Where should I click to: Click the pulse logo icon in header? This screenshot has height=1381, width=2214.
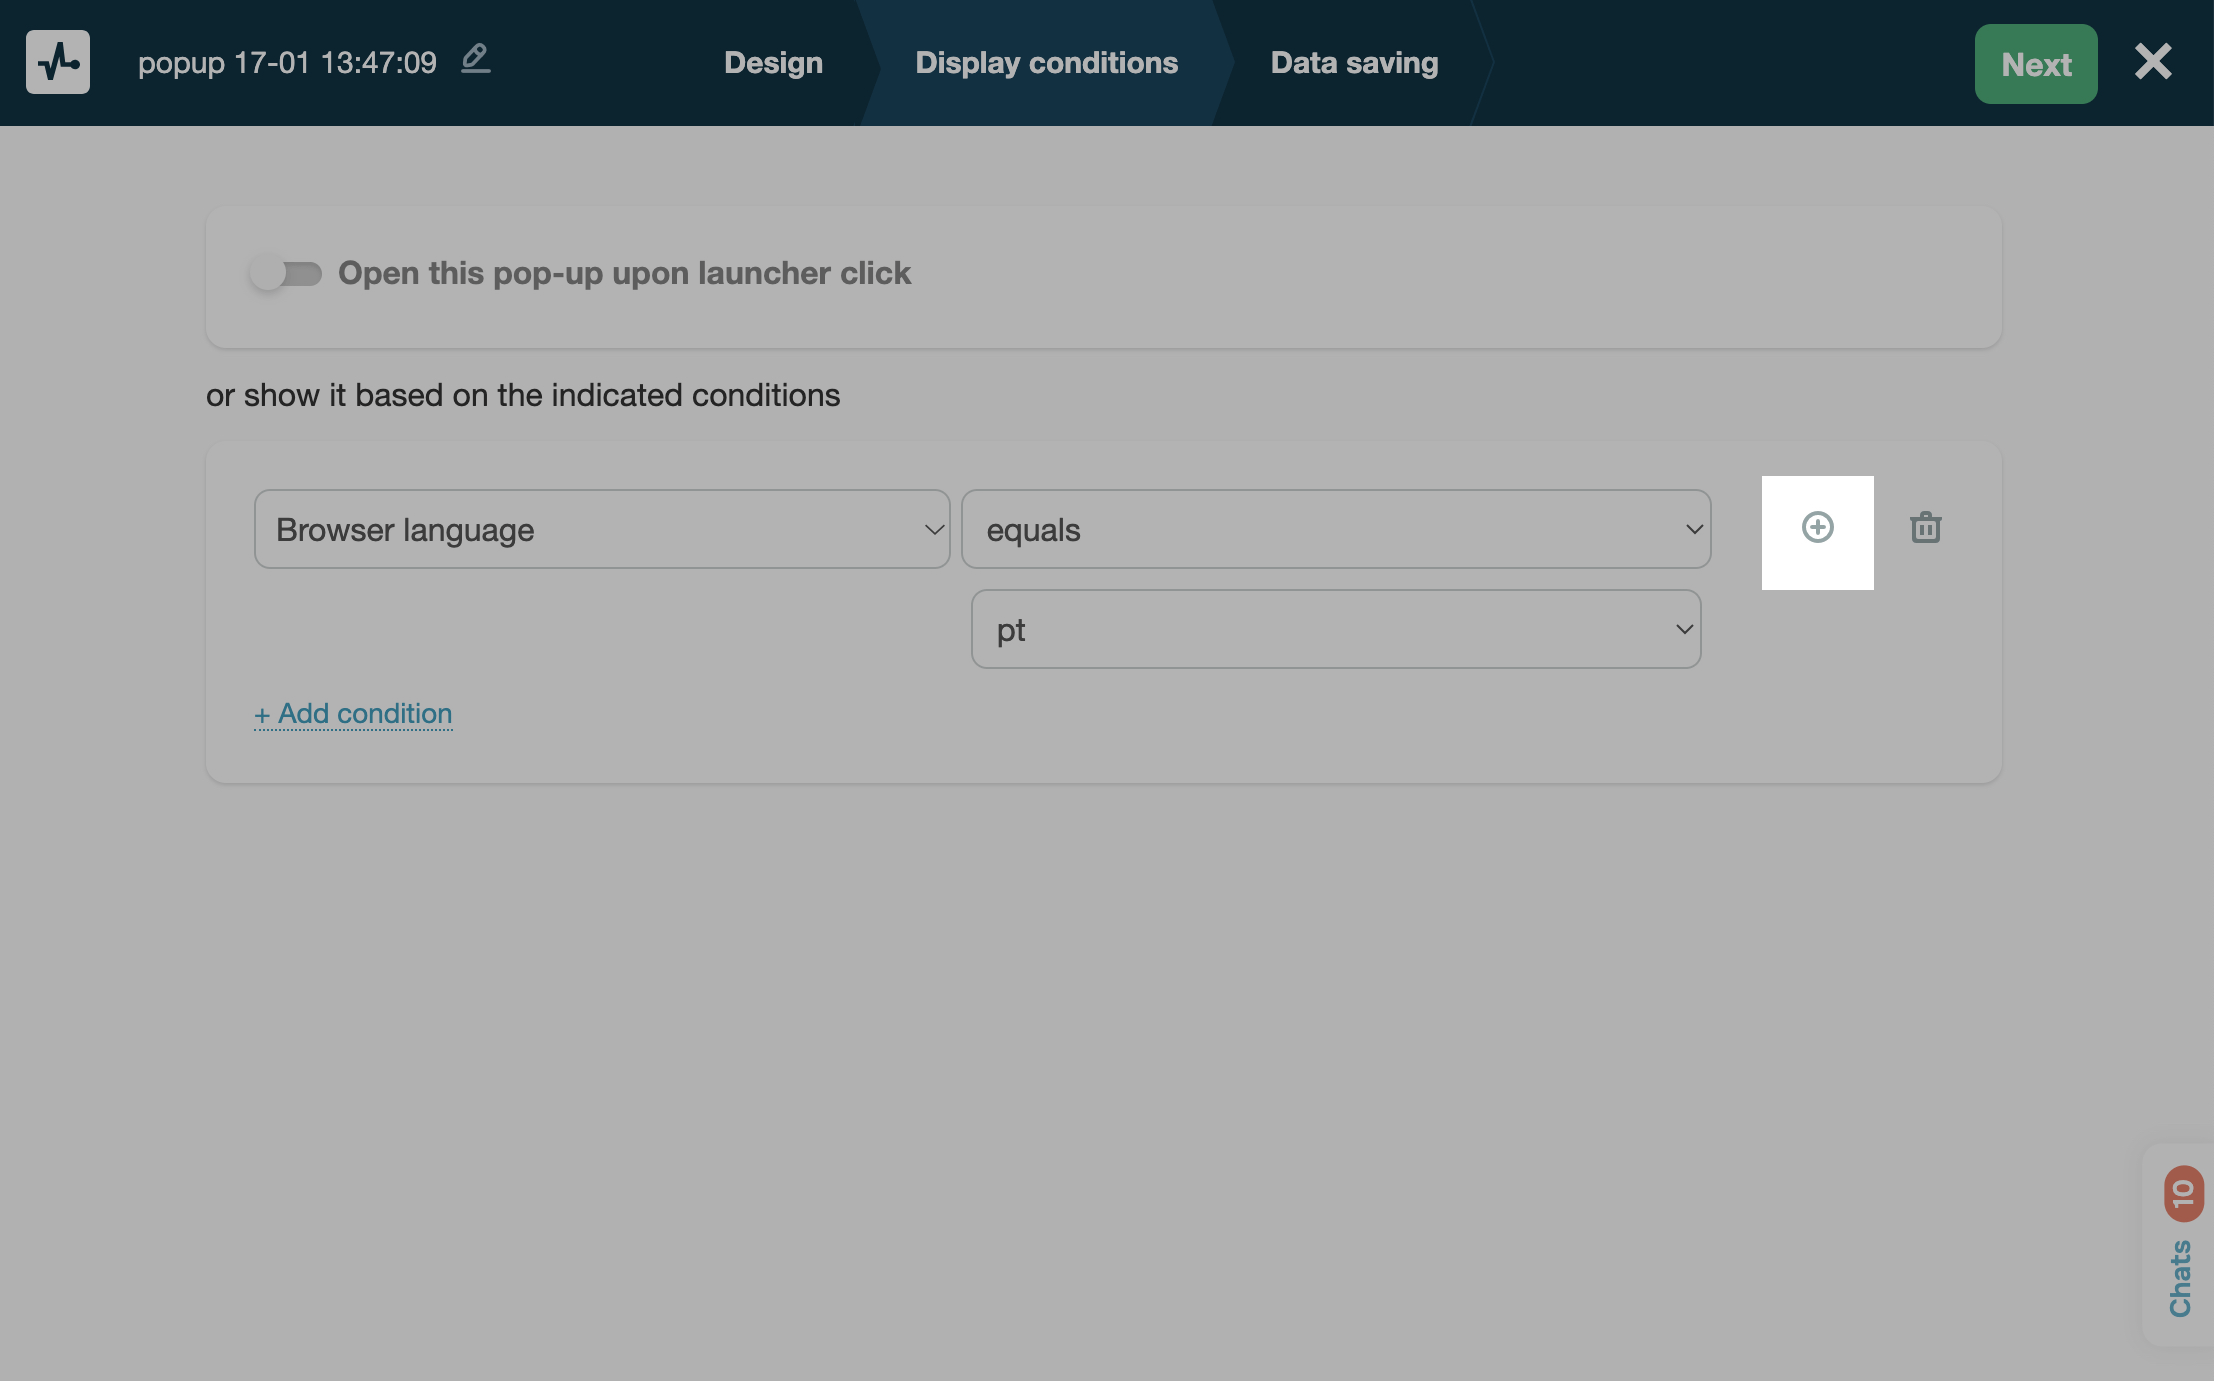pos(58,62)
